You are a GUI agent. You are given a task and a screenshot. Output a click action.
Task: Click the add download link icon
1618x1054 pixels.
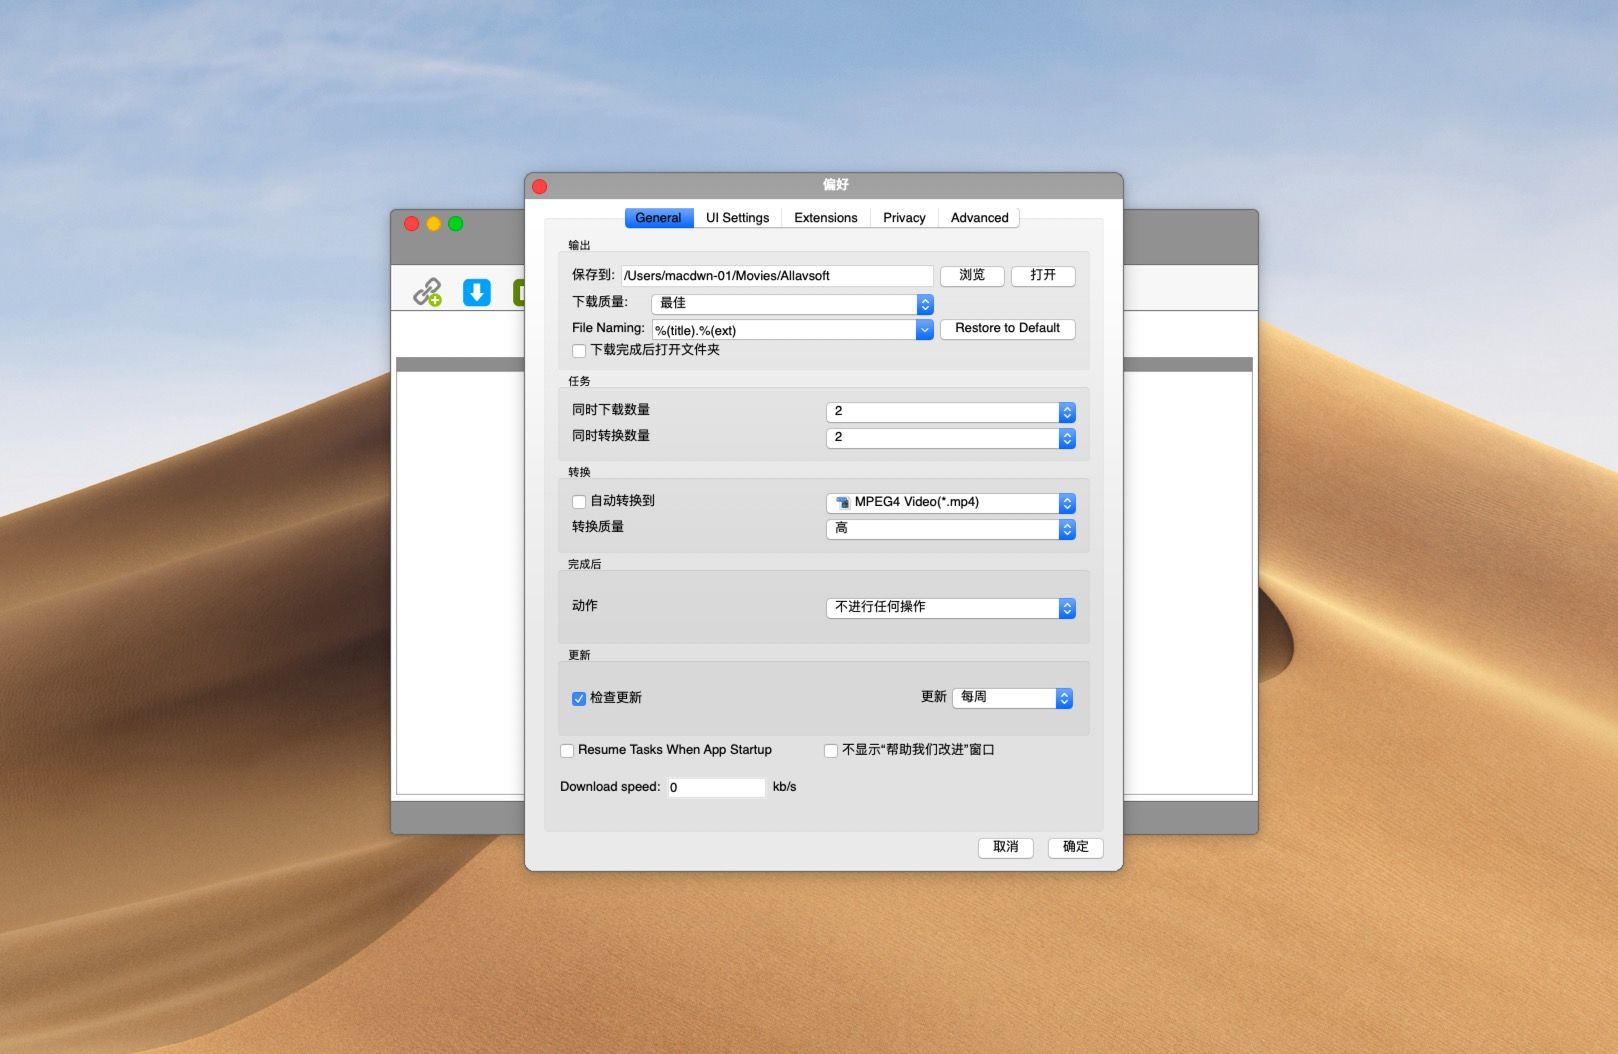(428, 292)
